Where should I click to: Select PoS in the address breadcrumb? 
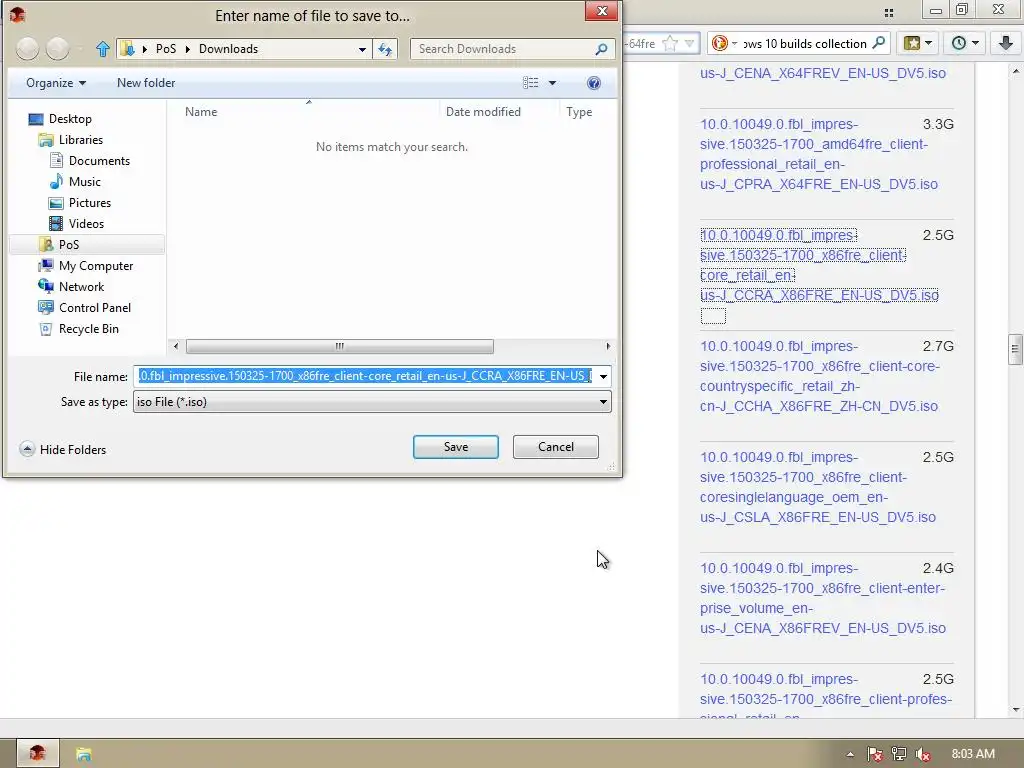[166, 49]
